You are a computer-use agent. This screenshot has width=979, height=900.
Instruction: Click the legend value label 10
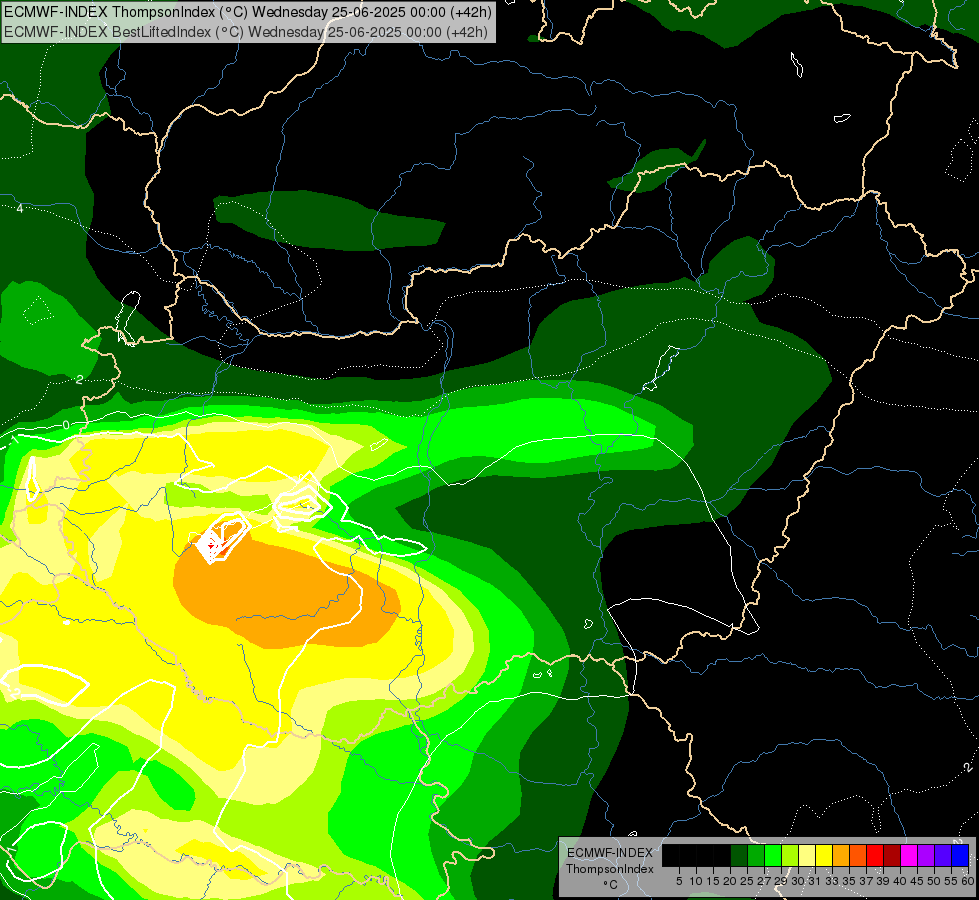tap(696, 881)
